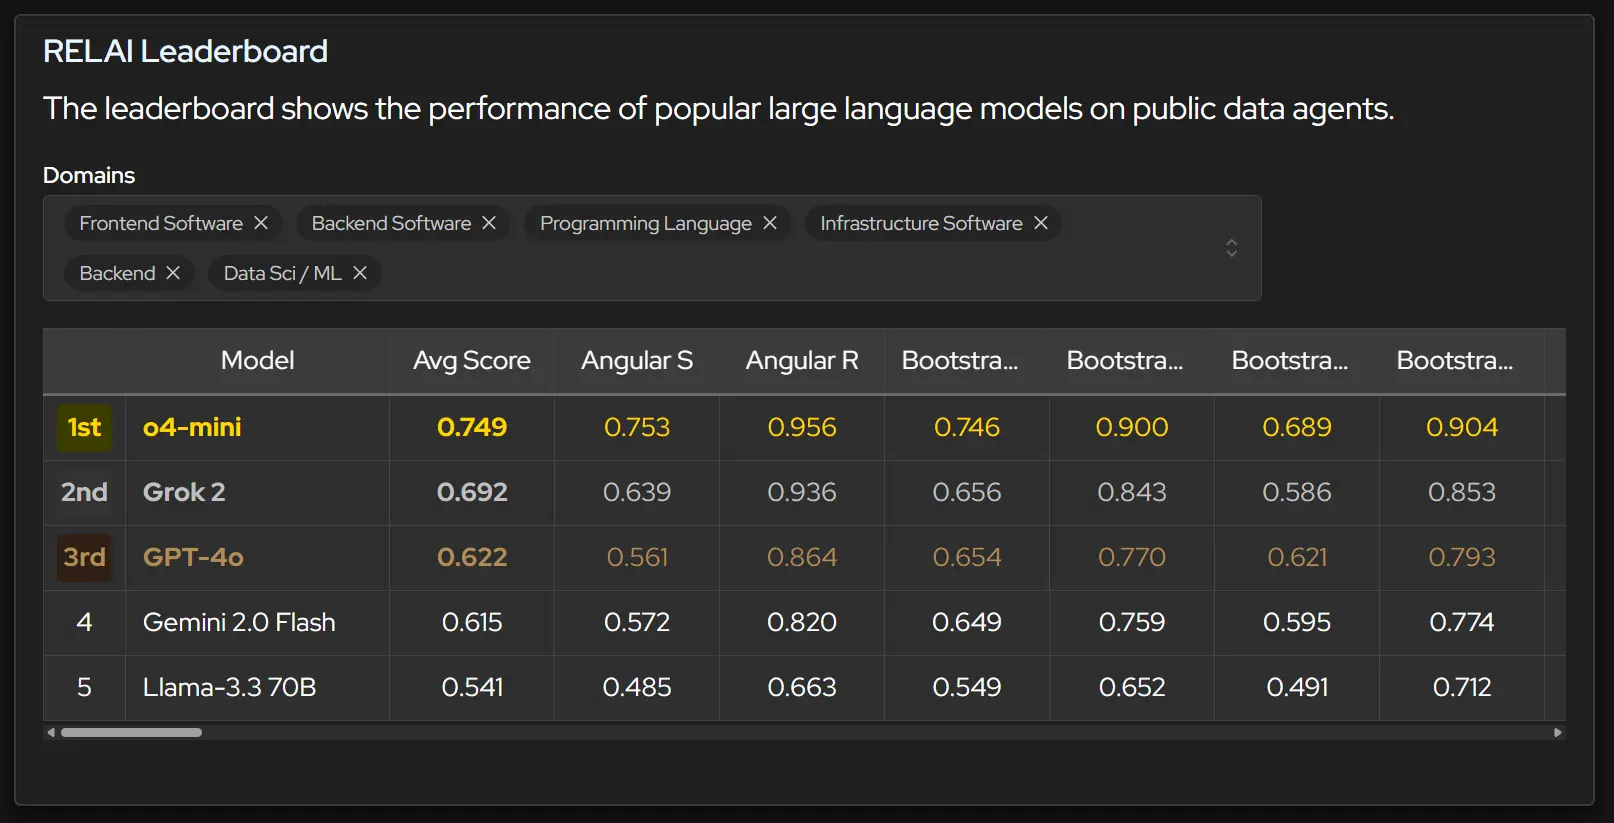The width and height of the screenshot is (1614, 823).
Task: Click the Domains label
Action: (89, 175)
